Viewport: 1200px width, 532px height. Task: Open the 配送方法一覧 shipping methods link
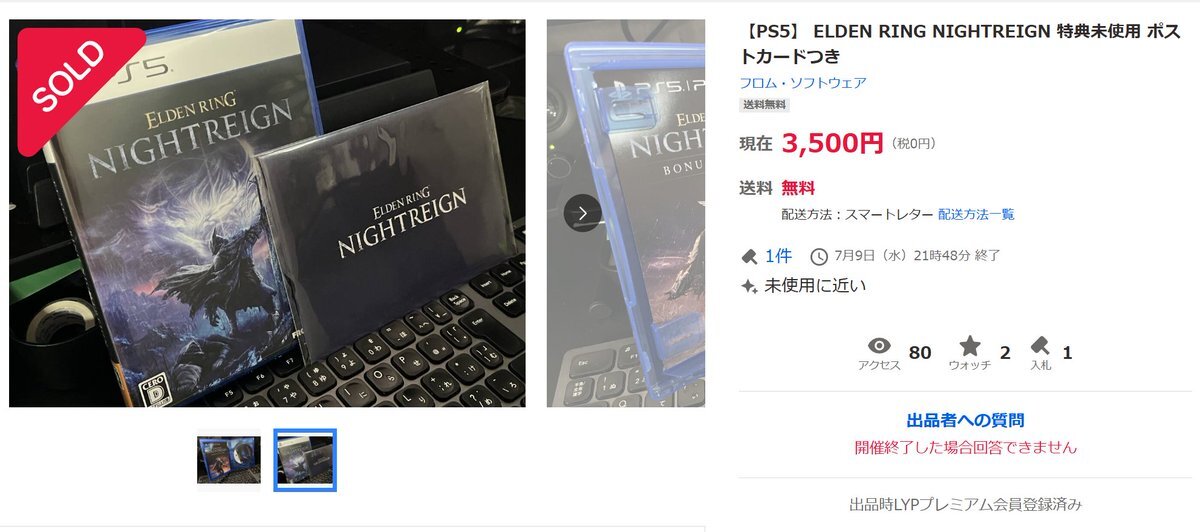pos(976,214)
